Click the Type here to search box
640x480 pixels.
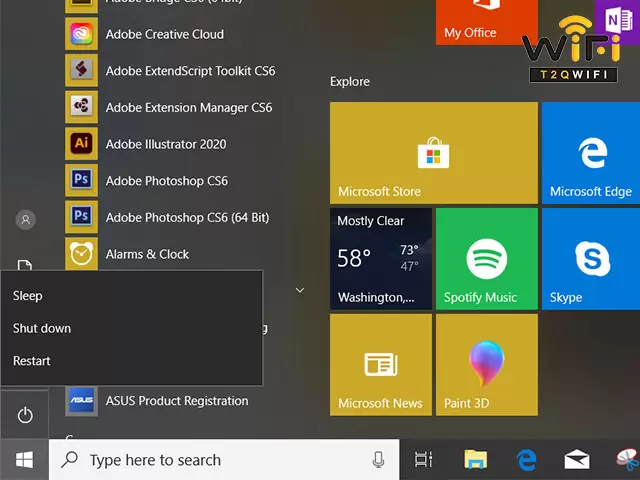[x=224, y=460]
